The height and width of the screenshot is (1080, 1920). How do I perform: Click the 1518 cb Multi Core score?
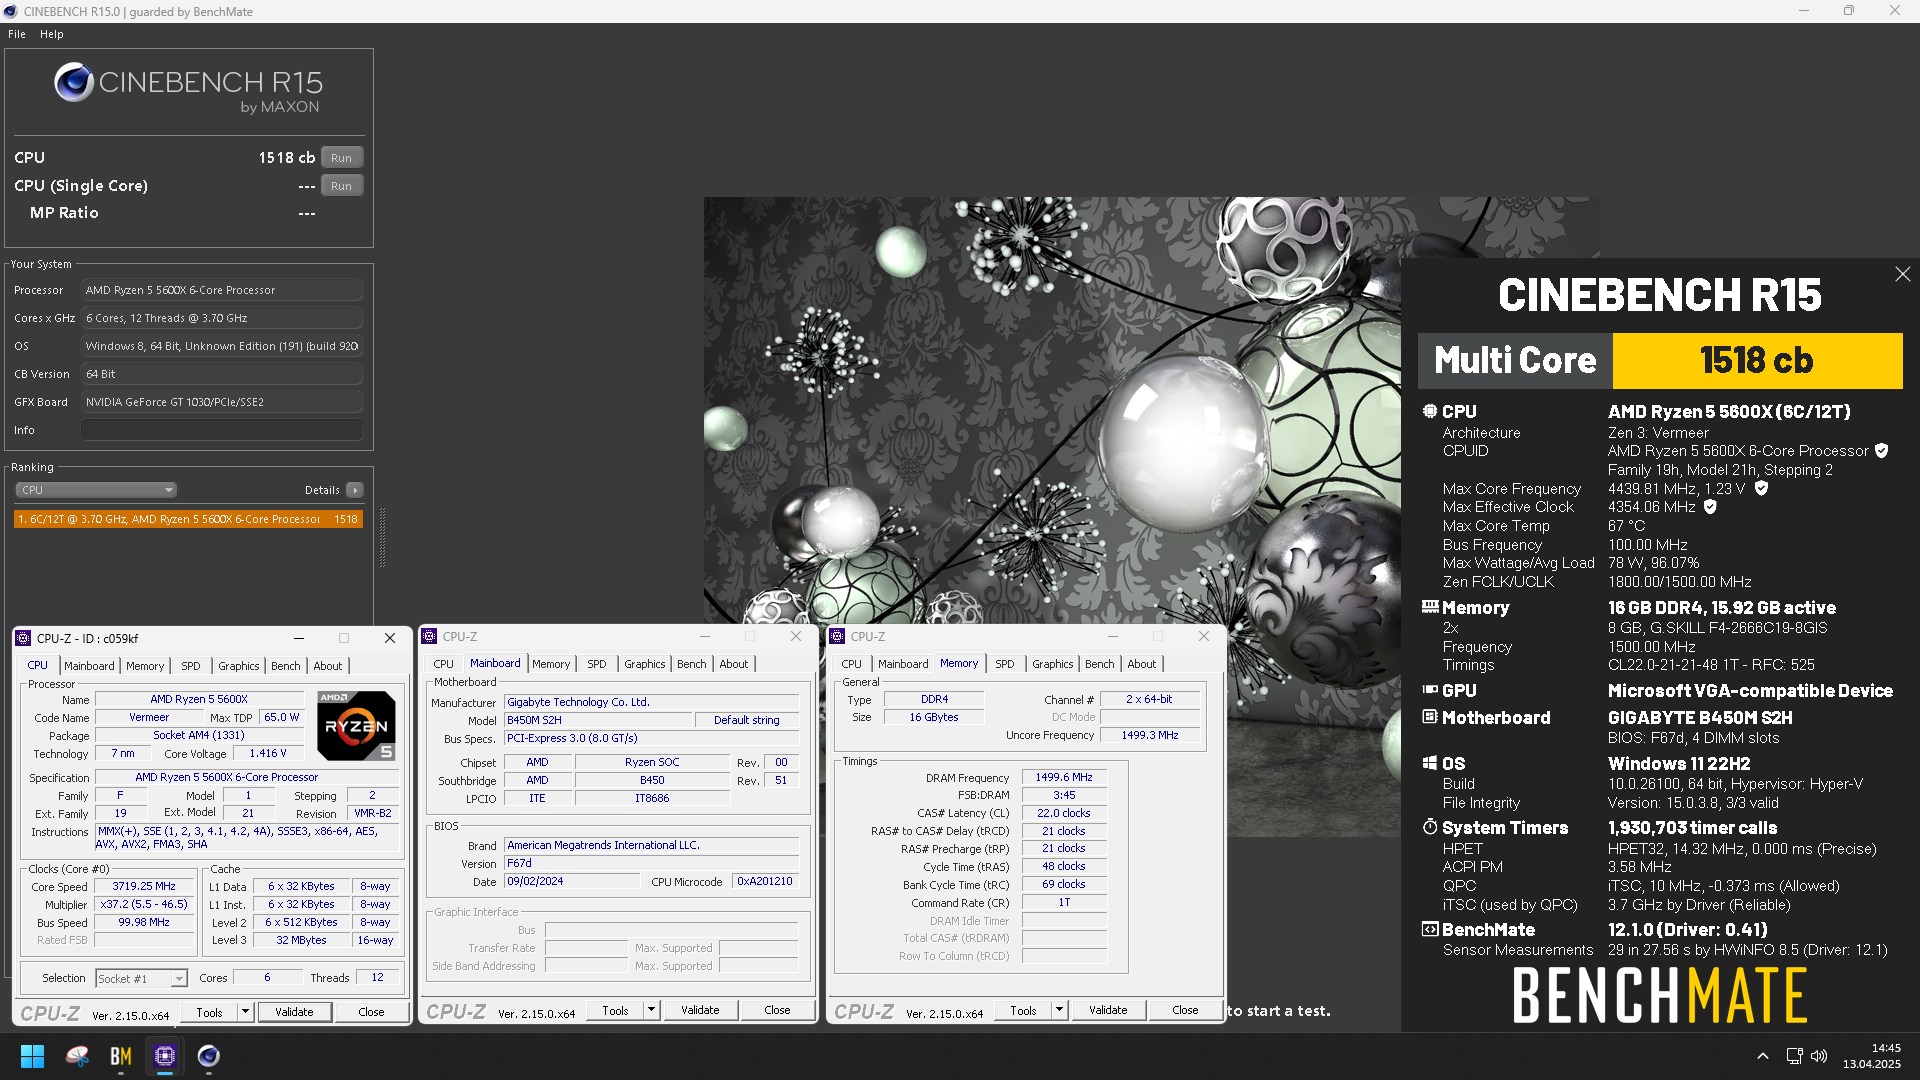[1756, 361]
